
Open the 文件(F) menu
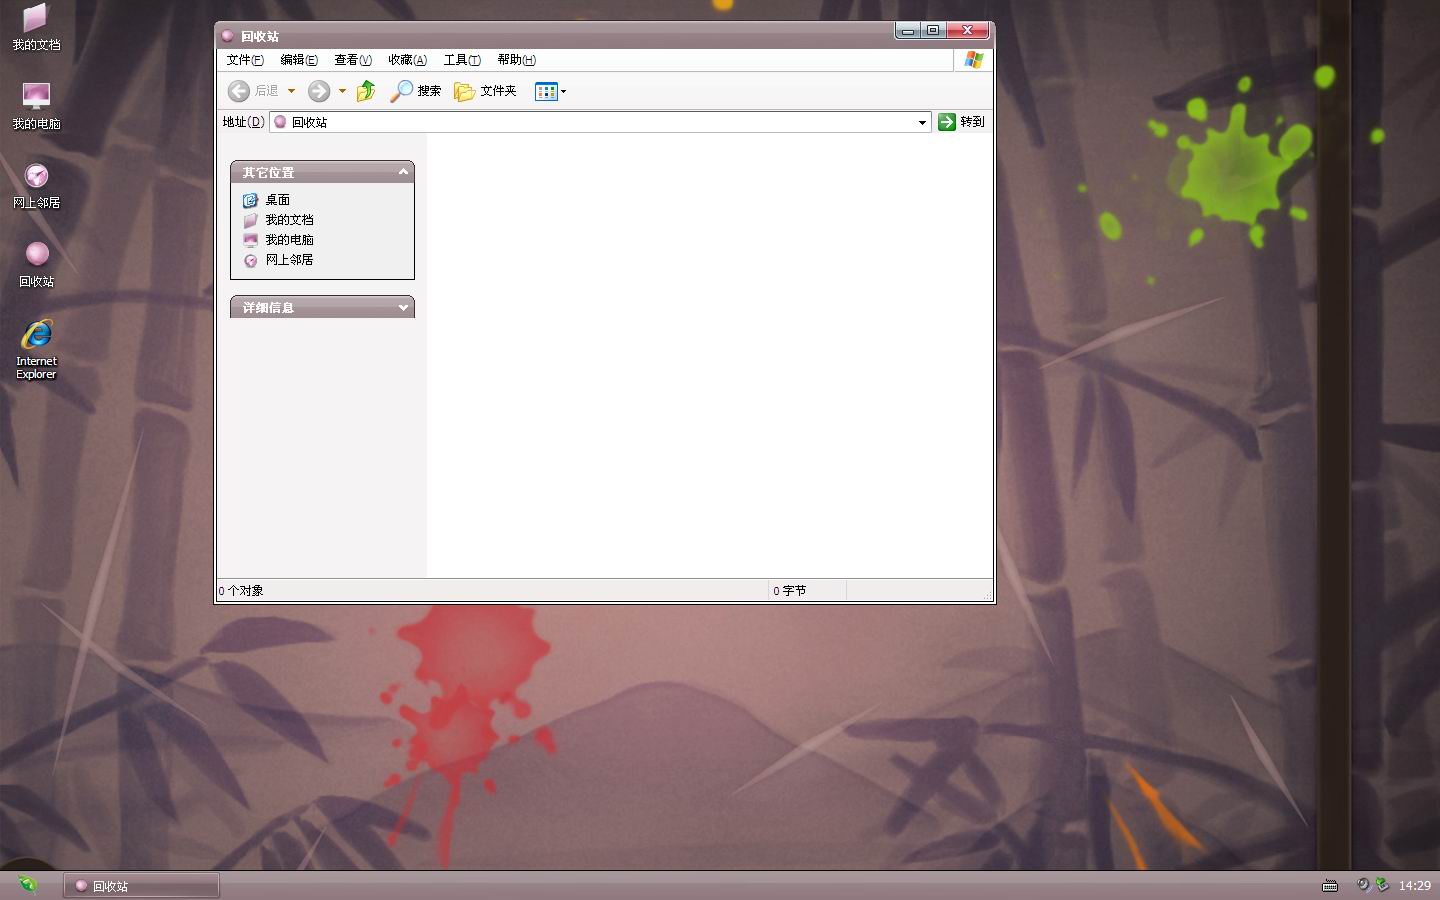tap(245, 60)
